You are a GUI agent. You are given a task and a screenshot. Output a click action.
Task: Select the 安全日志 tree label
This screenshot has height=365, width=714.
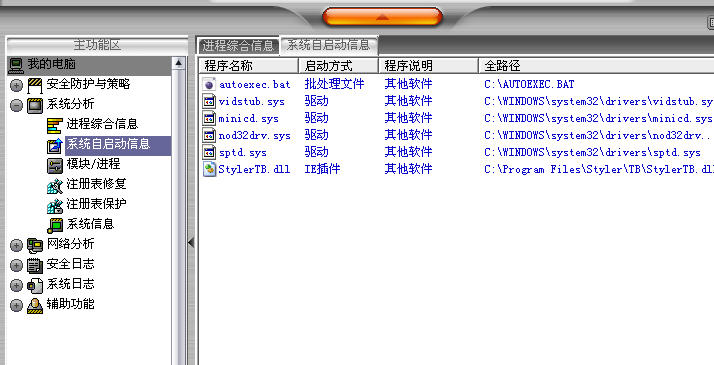71,264
